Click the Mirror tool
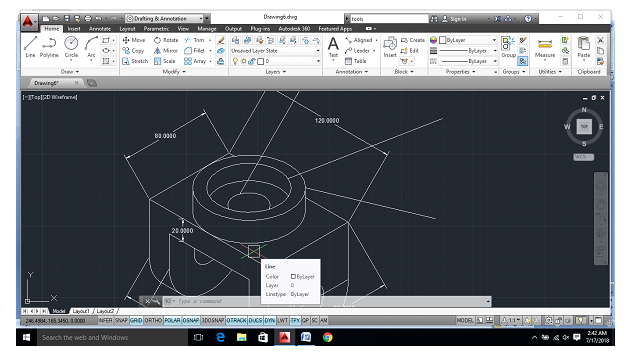This screenshot has height=362, width=633. tap(166, 50)
